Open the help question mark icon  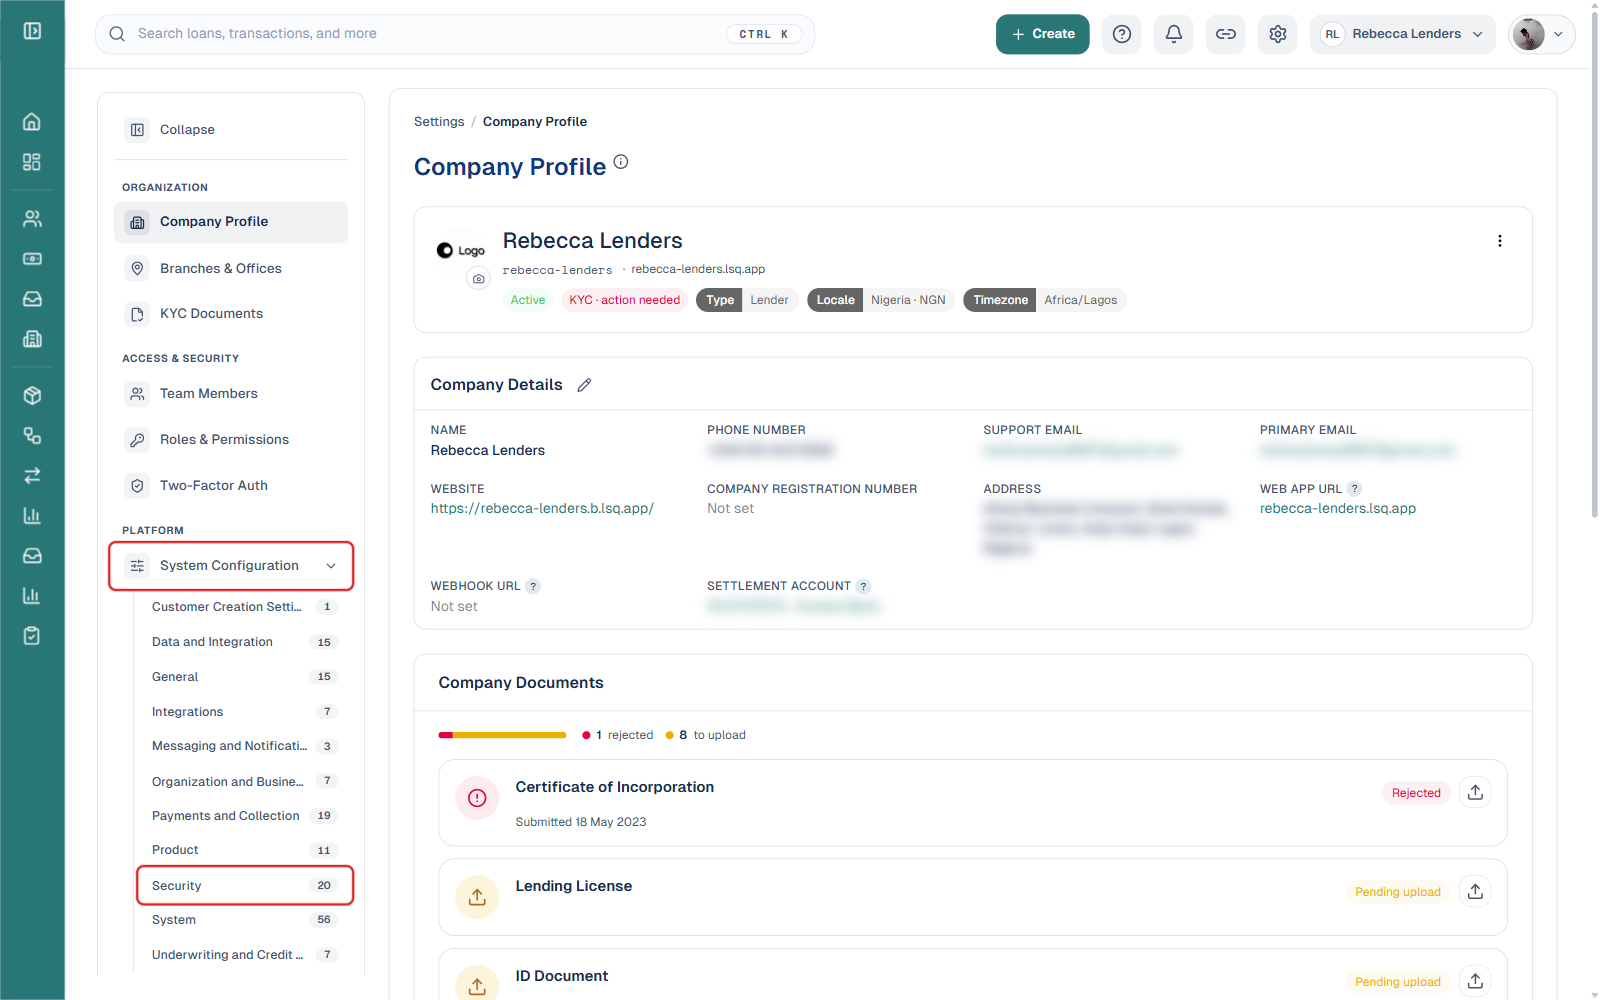point(1122,34)
